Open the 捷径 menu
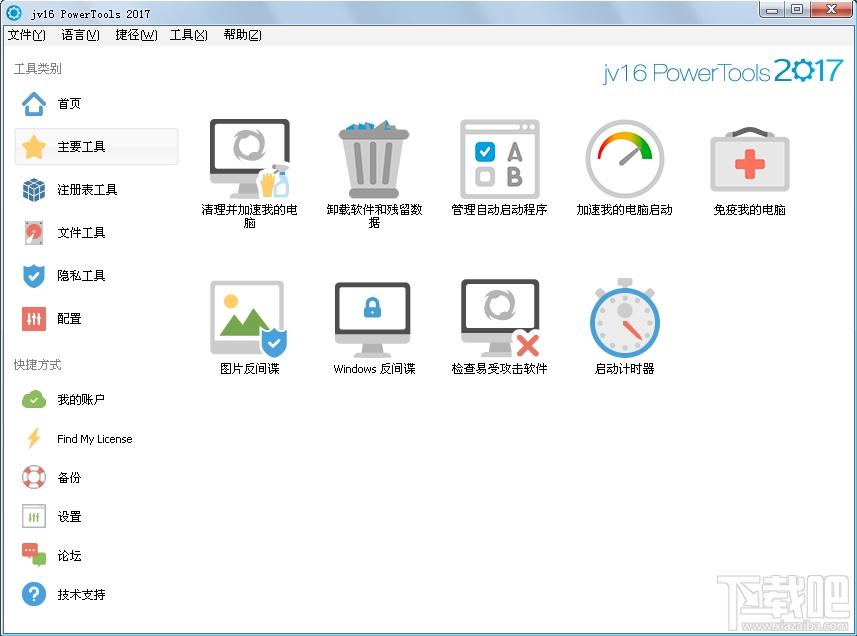This screenshot has height=636, width=857. click(136, 35)
